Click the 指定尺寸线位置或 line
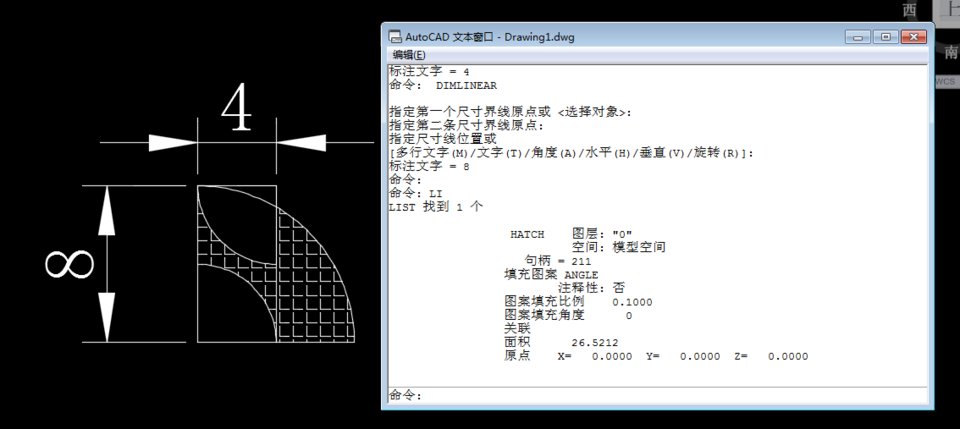The image size is (960, 429). [443, 140]
